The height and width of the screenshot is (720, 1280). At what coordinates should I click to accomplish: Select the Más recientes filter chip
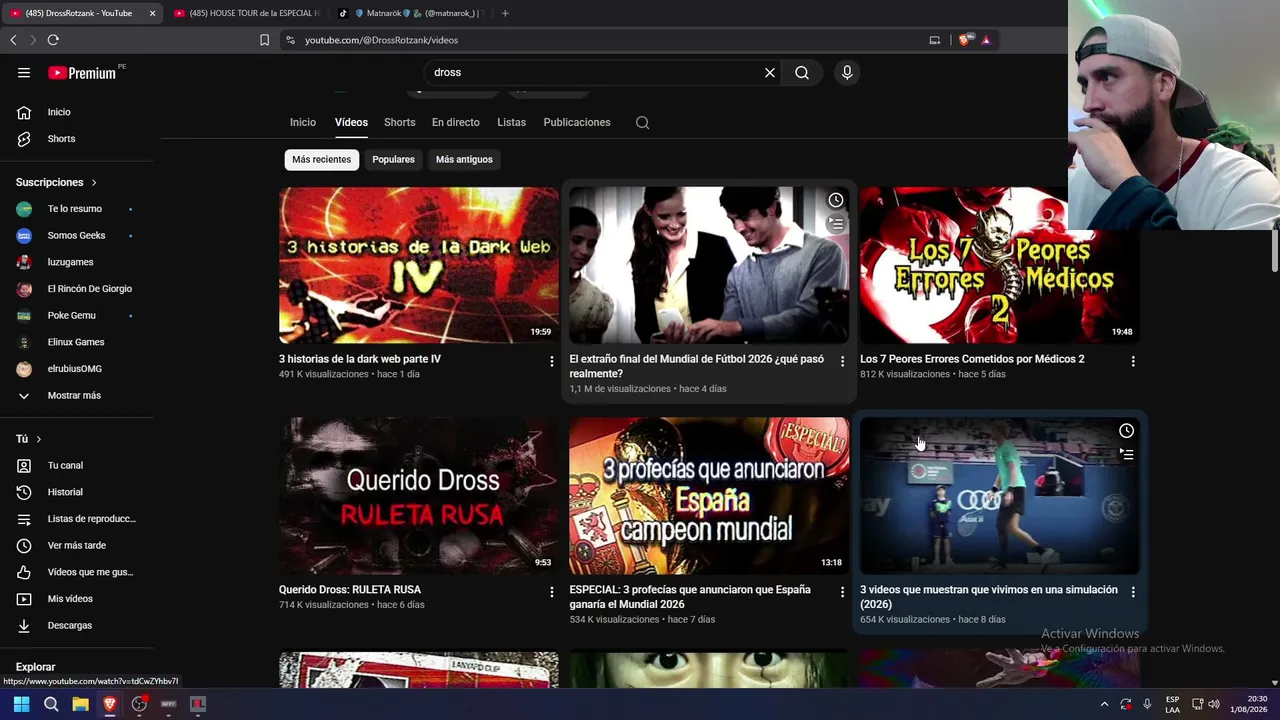coord(322,160)
